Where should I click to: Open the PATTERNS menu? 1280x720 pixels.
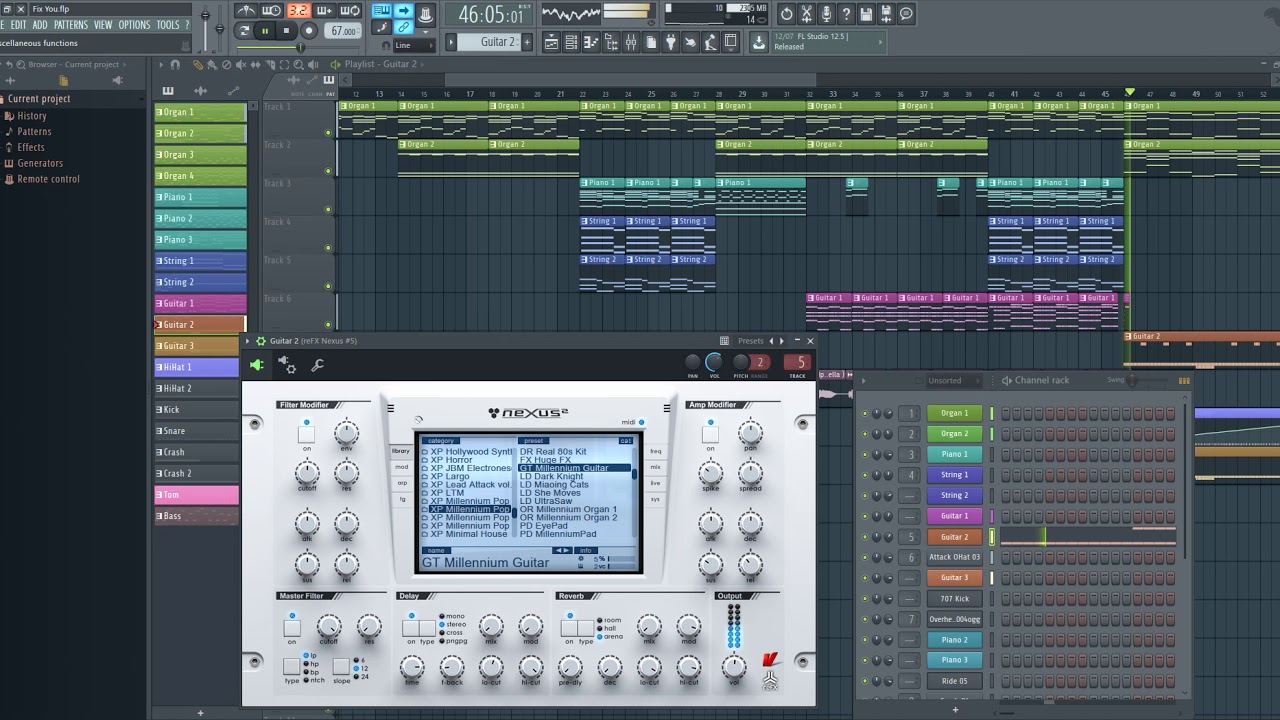click(70, 25)
